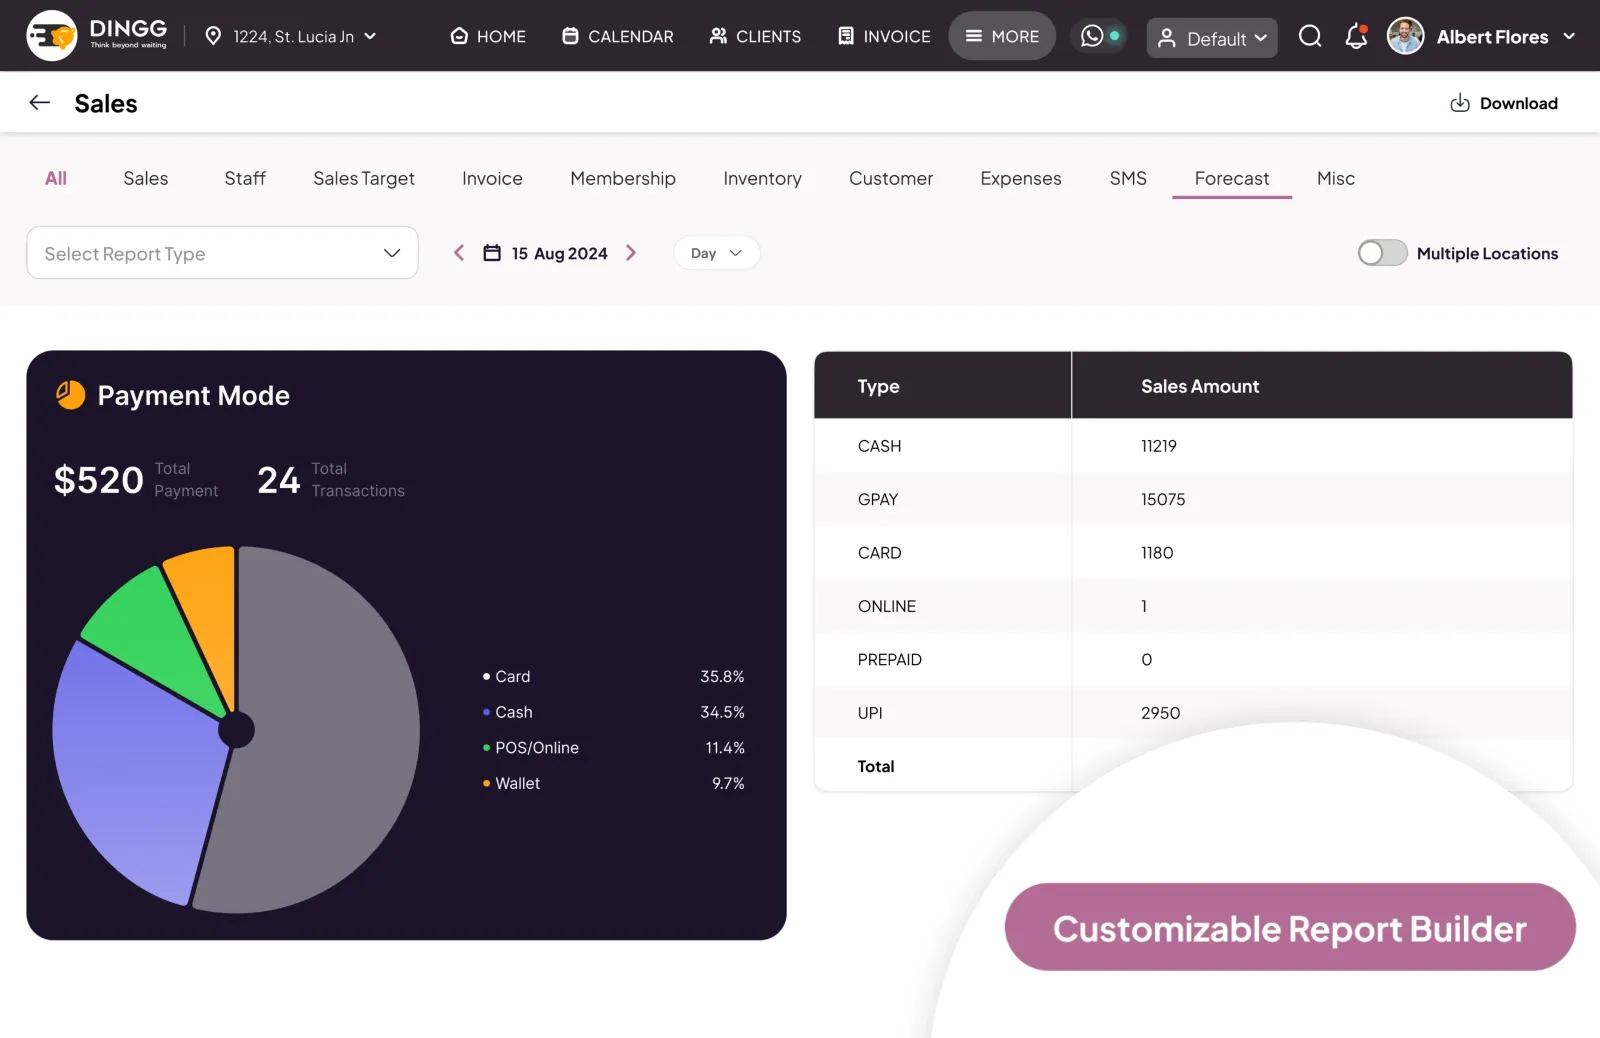Expand 1224, St. Lucia Jn location selector
1600x1038 pixels.
click(291, 36)
